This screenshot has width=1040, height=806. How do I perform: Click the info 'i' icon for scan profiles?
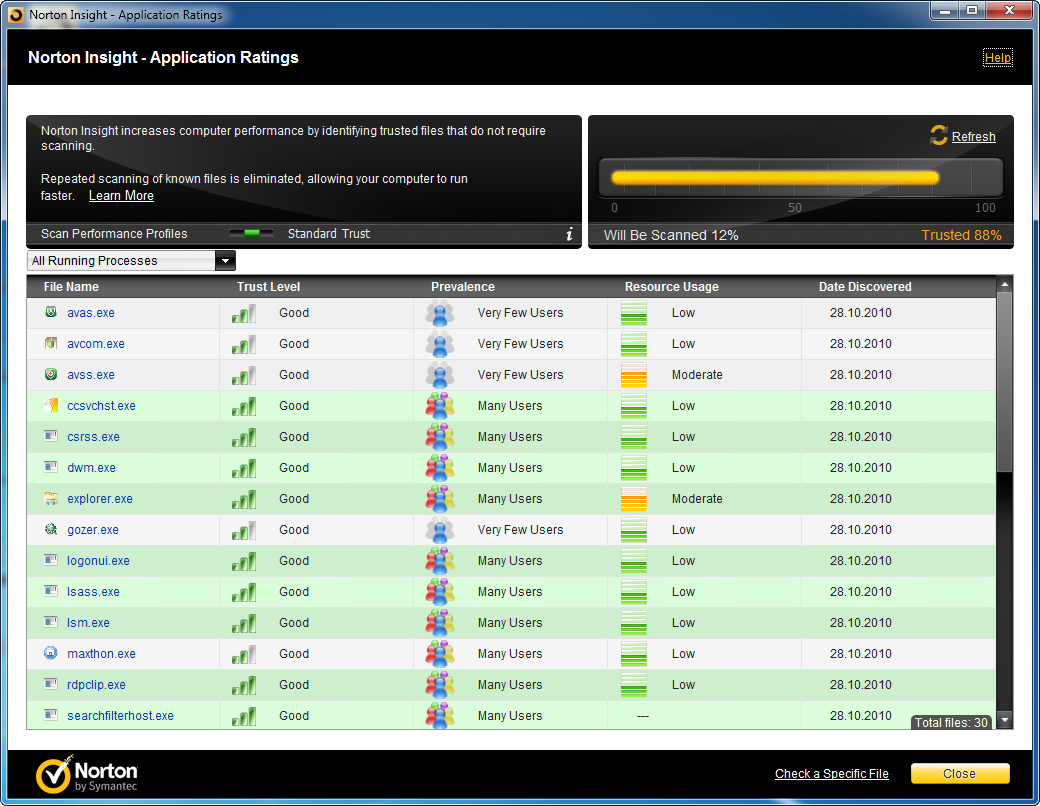point(569,234)
